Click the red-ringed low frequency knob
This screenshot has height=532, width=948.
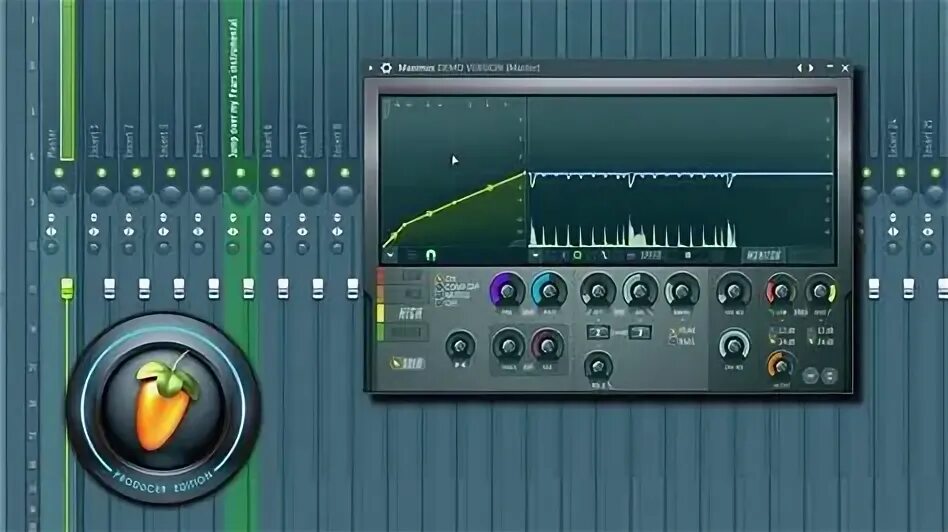[x=781, y=291]
